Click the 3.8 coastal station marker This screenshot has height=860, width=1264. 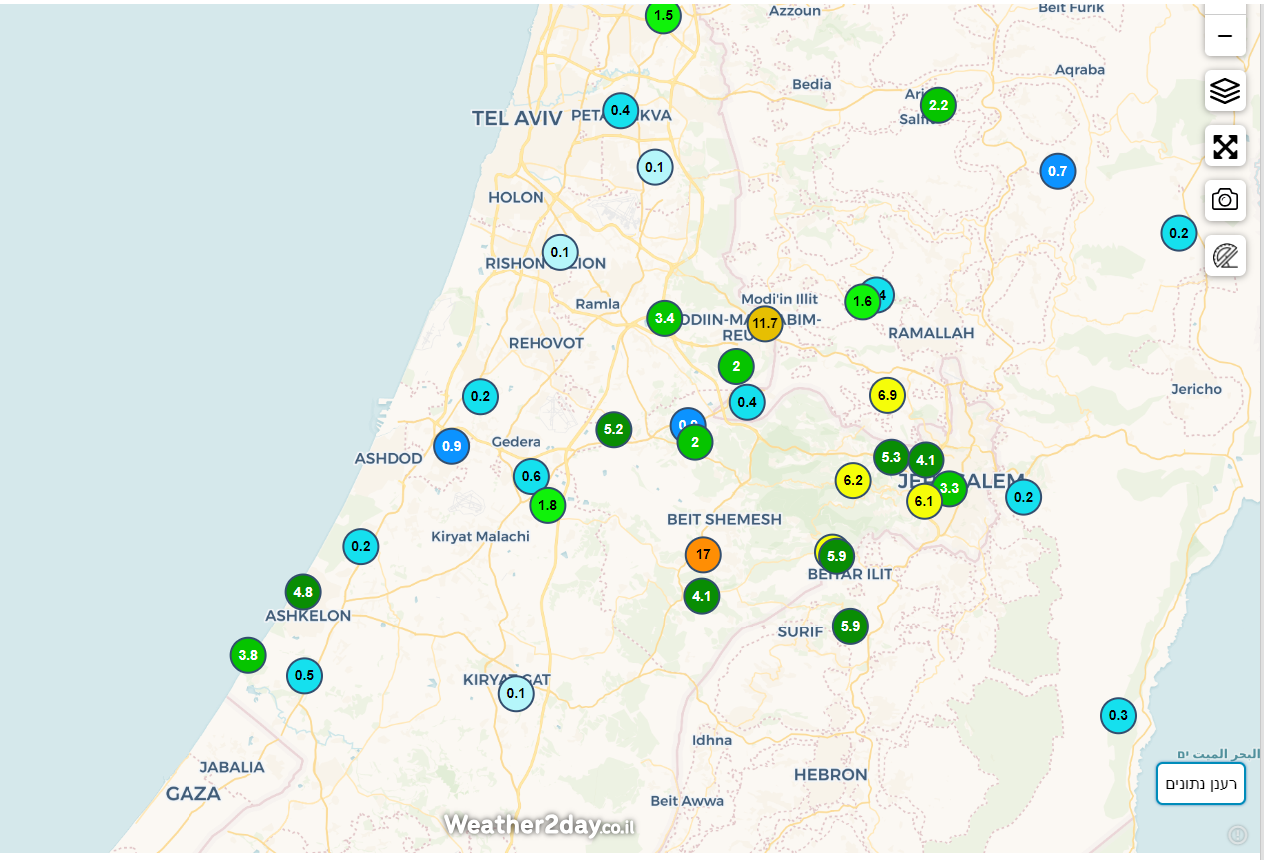[248, 656]
